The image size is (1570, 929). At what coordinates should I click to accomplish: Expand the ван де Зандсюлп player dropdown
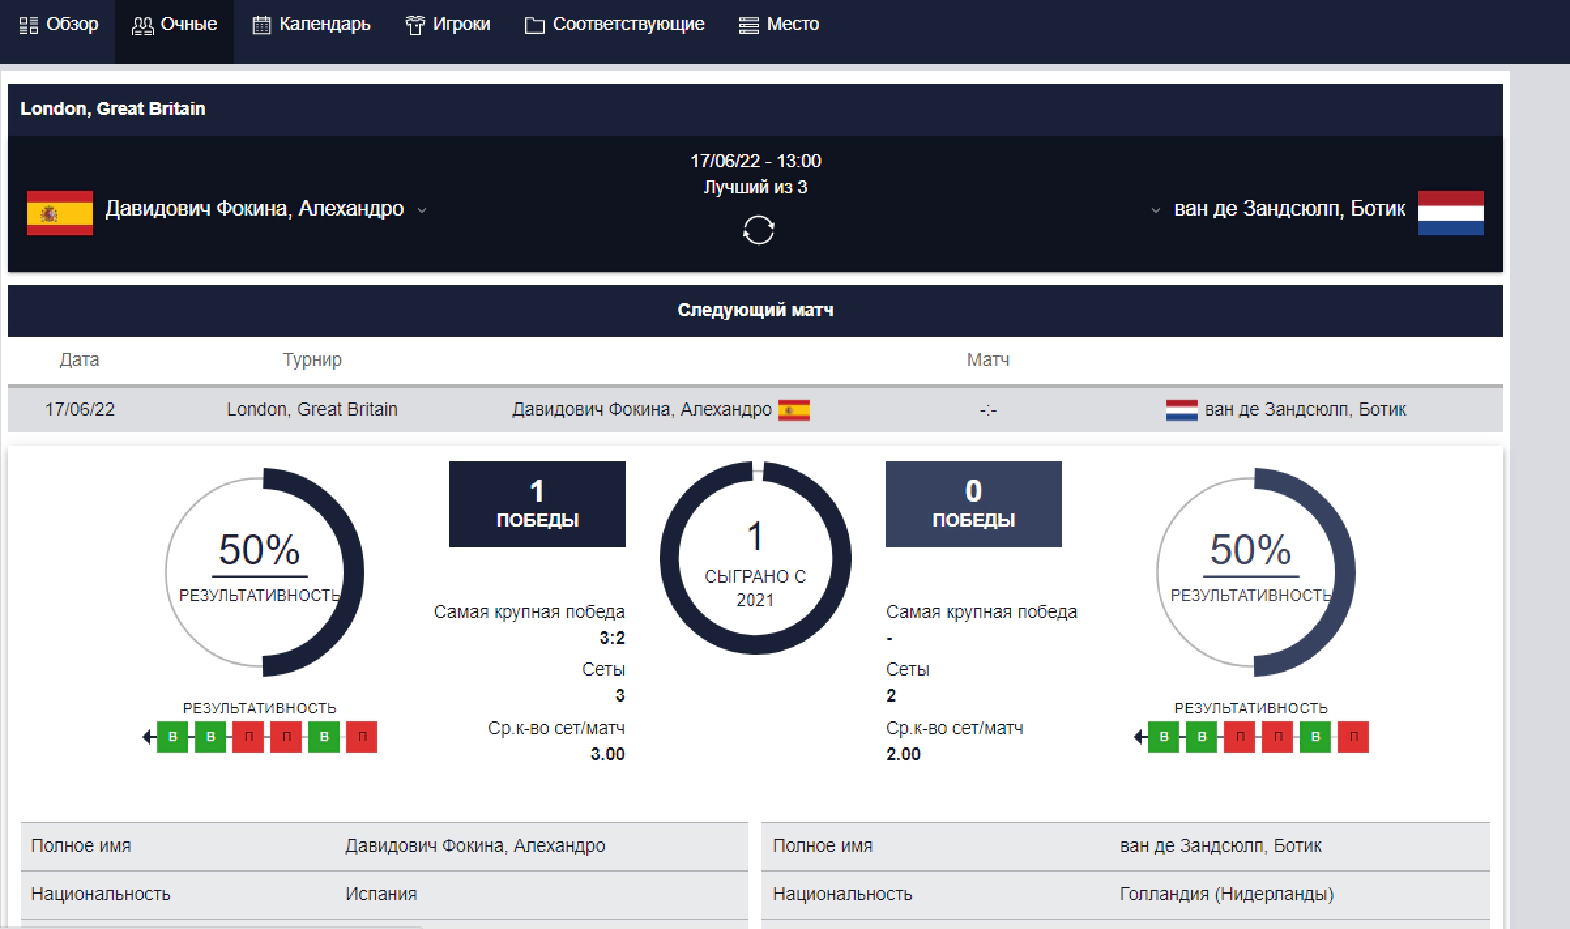pos(1156,210)
